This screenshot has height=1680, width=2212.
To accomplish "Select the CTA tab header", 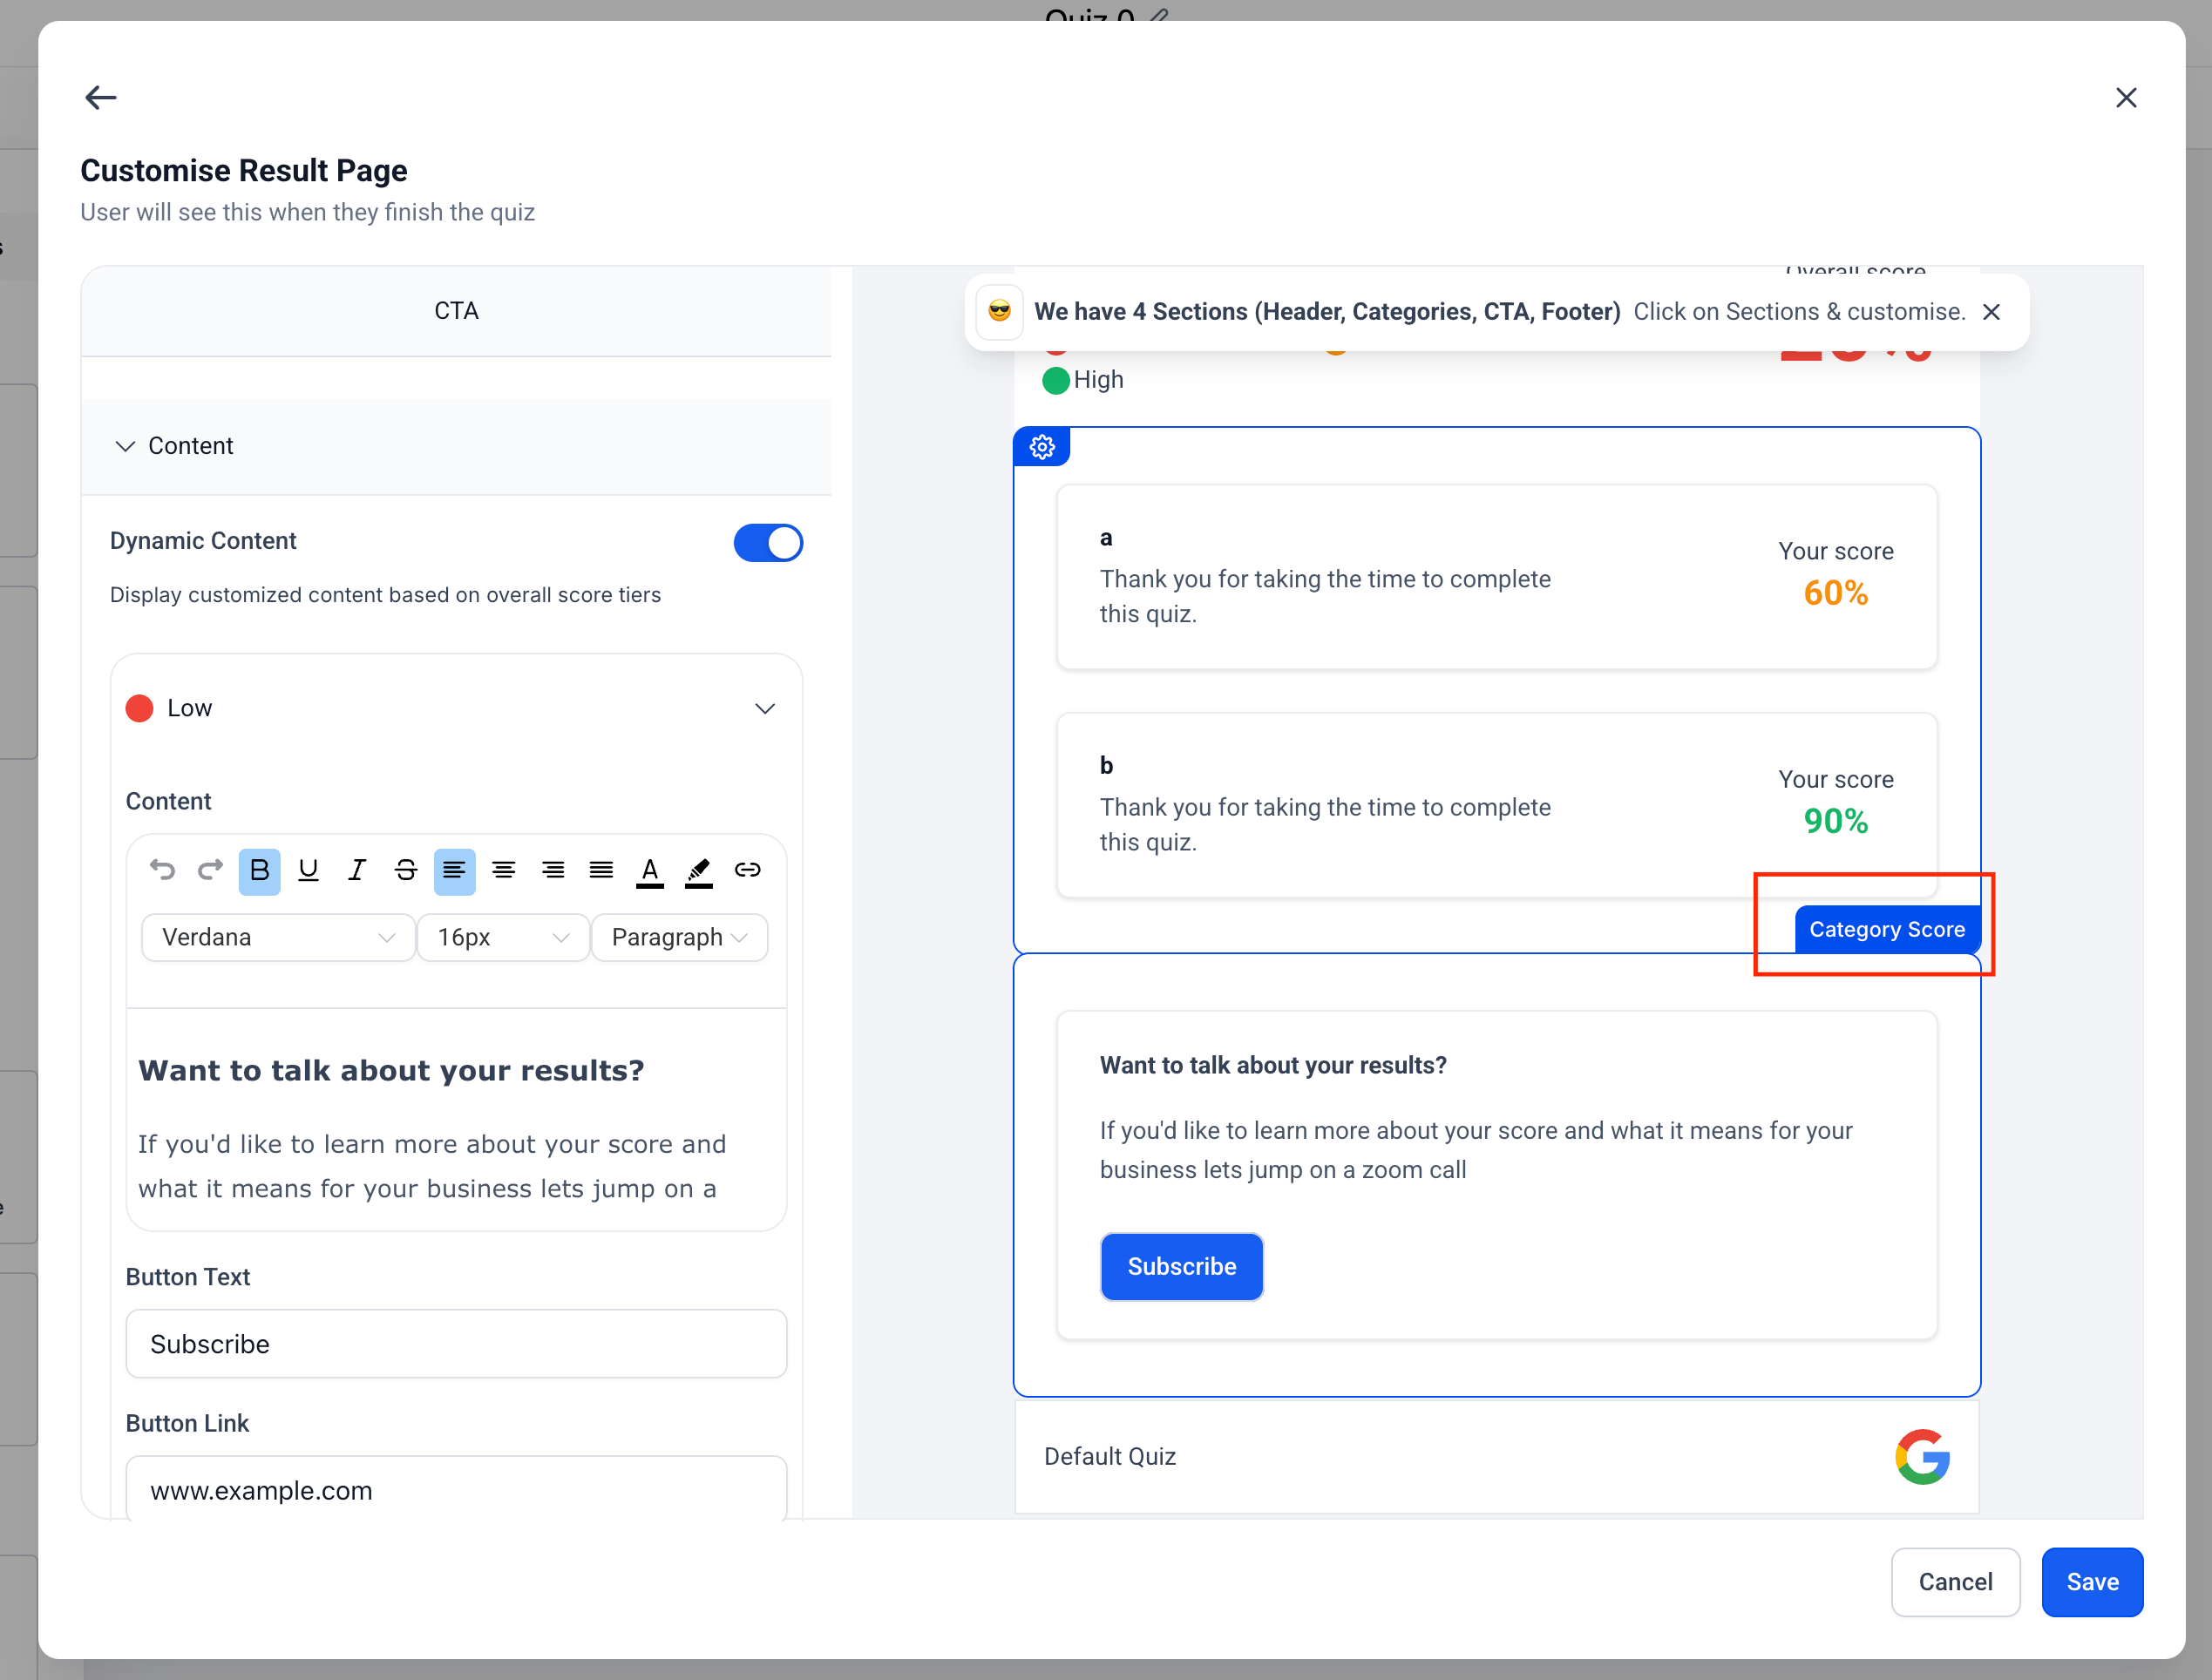I will [456, 311].
